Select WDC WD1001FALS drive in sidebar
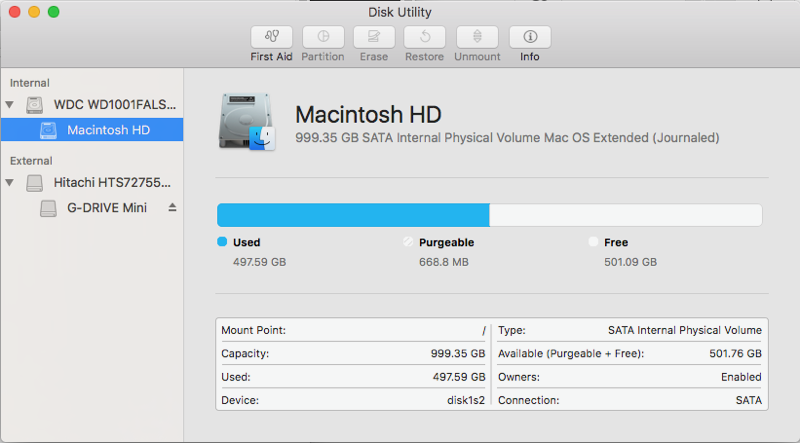 (92, 105)
